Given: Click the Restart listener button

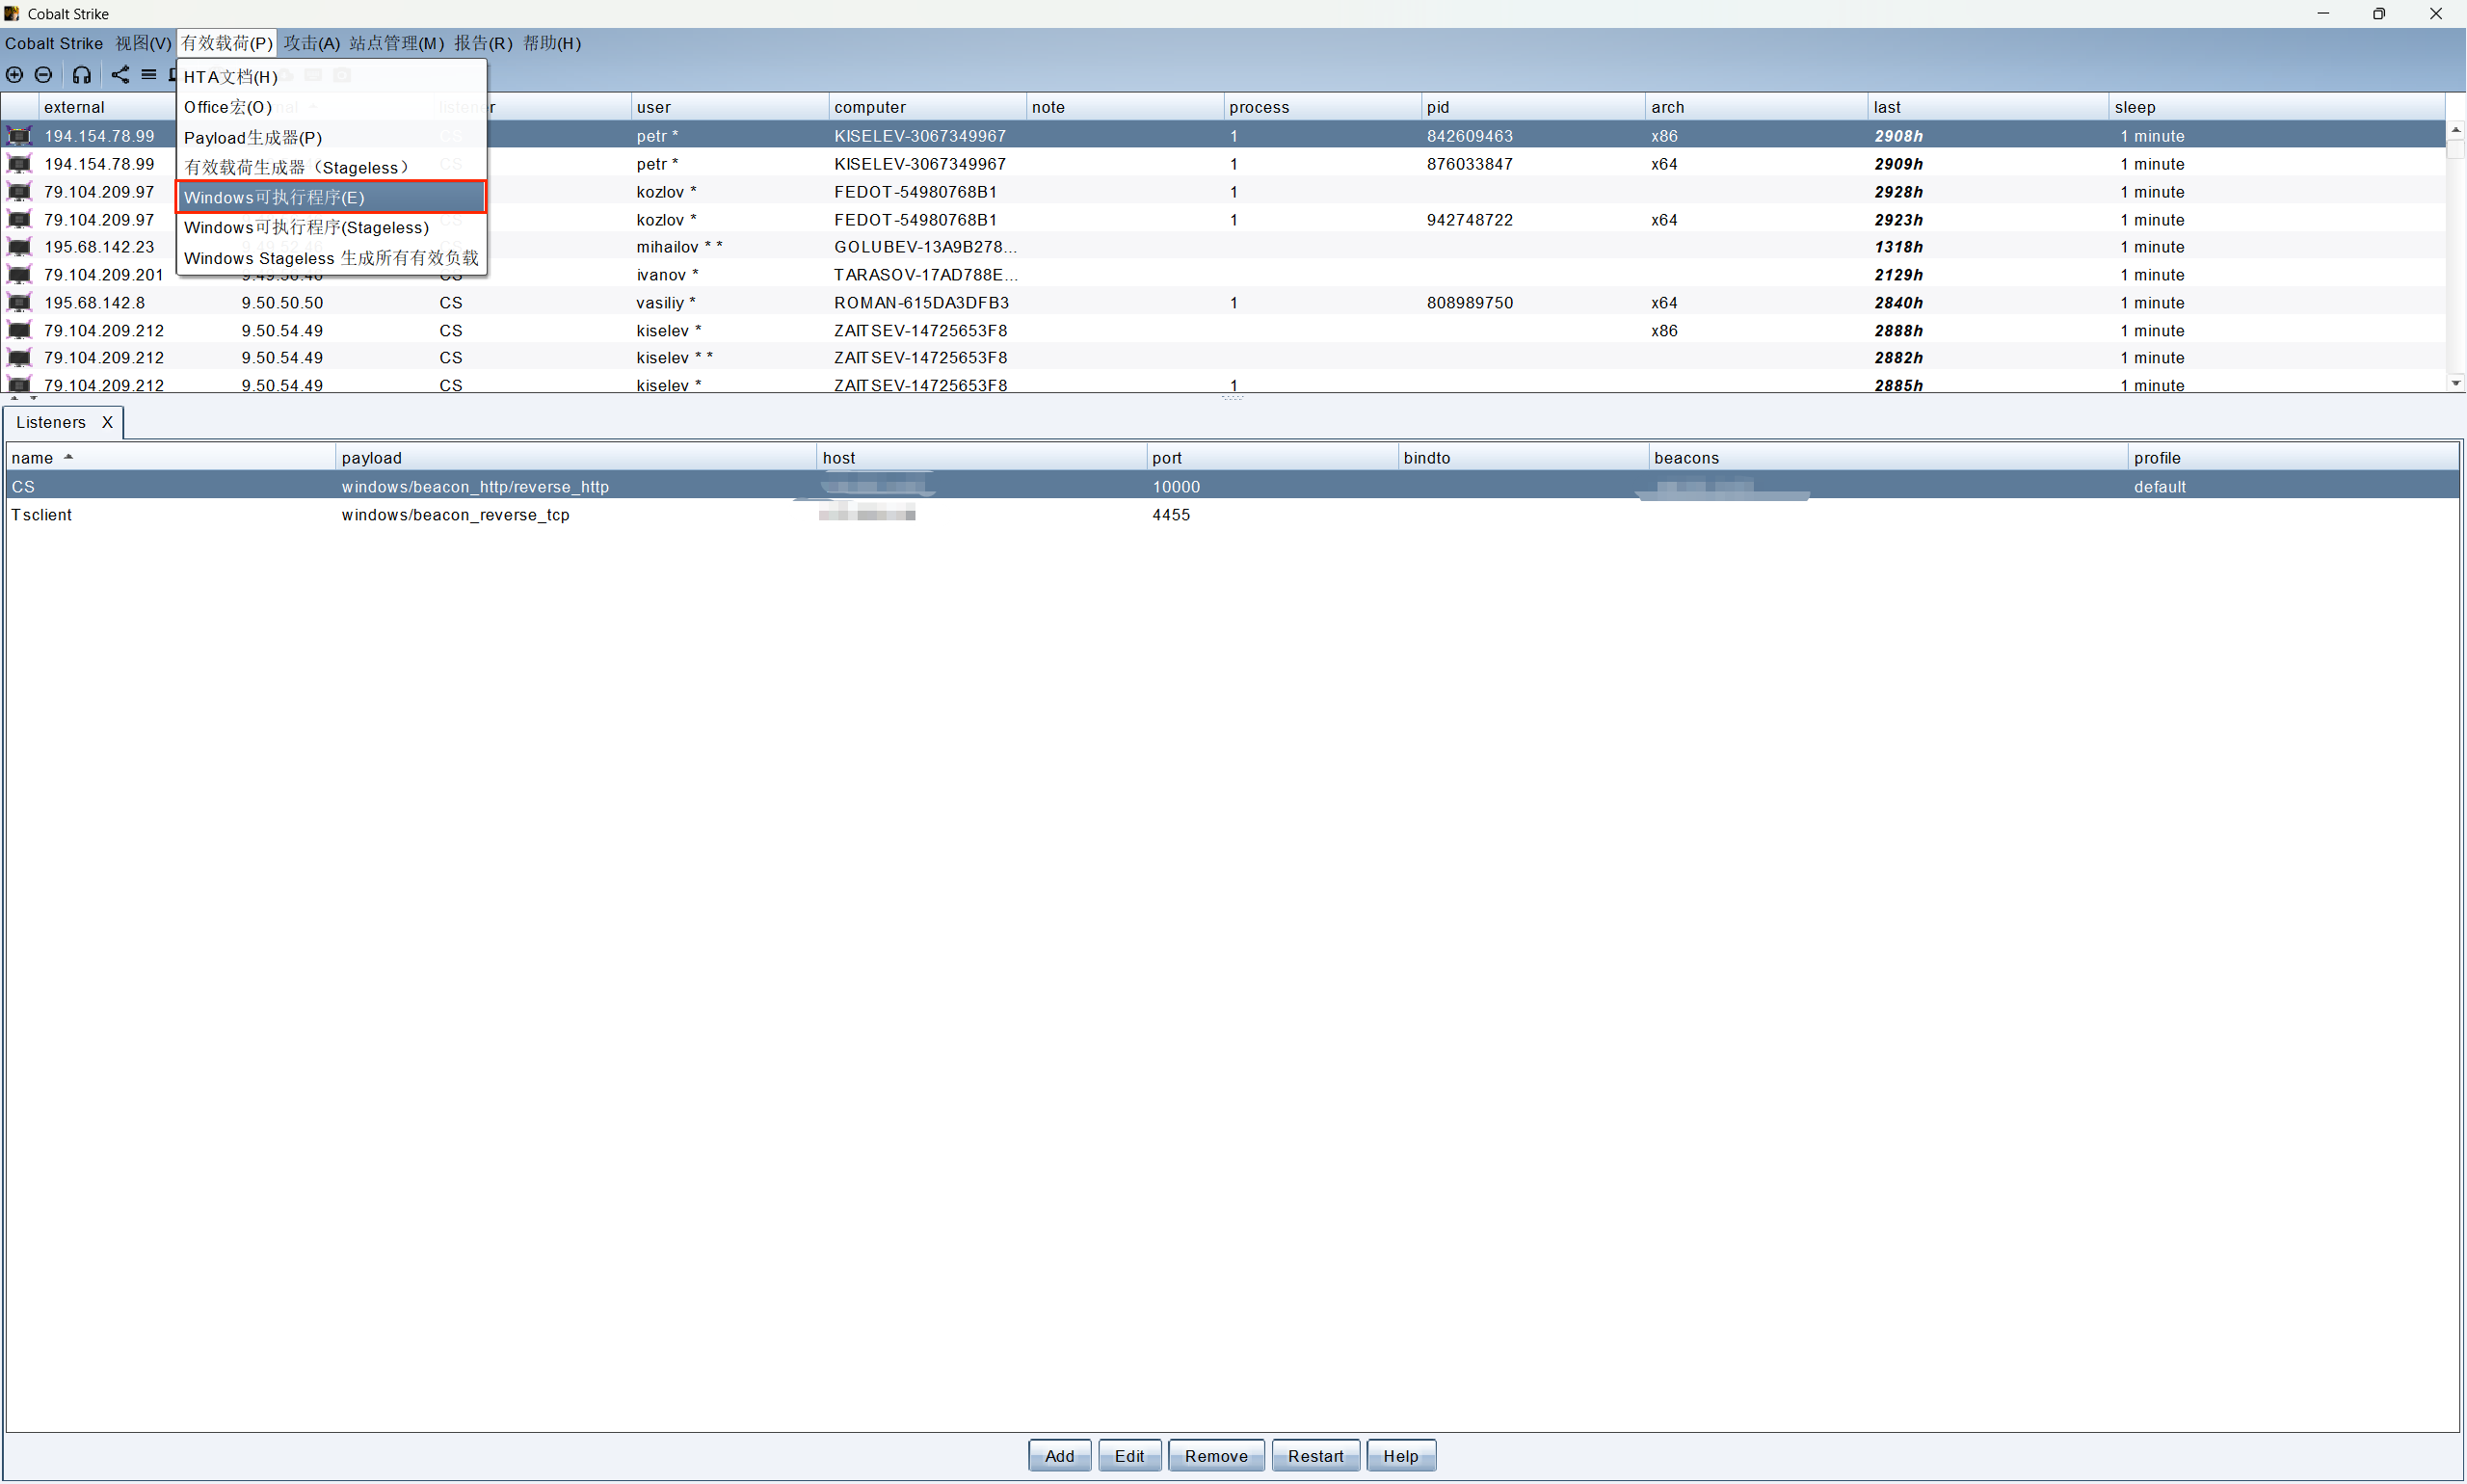Looking at the screenshot, I should [1315, 1456].
